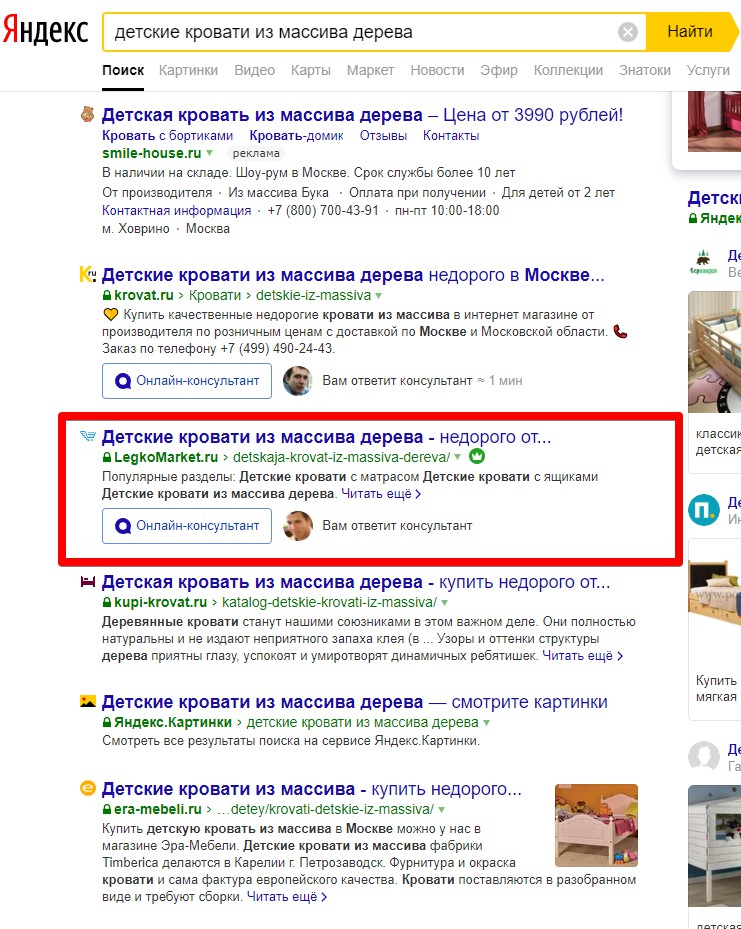
Task: Click the smile-house.ru green domain link
Action: (x=152, y=153)
